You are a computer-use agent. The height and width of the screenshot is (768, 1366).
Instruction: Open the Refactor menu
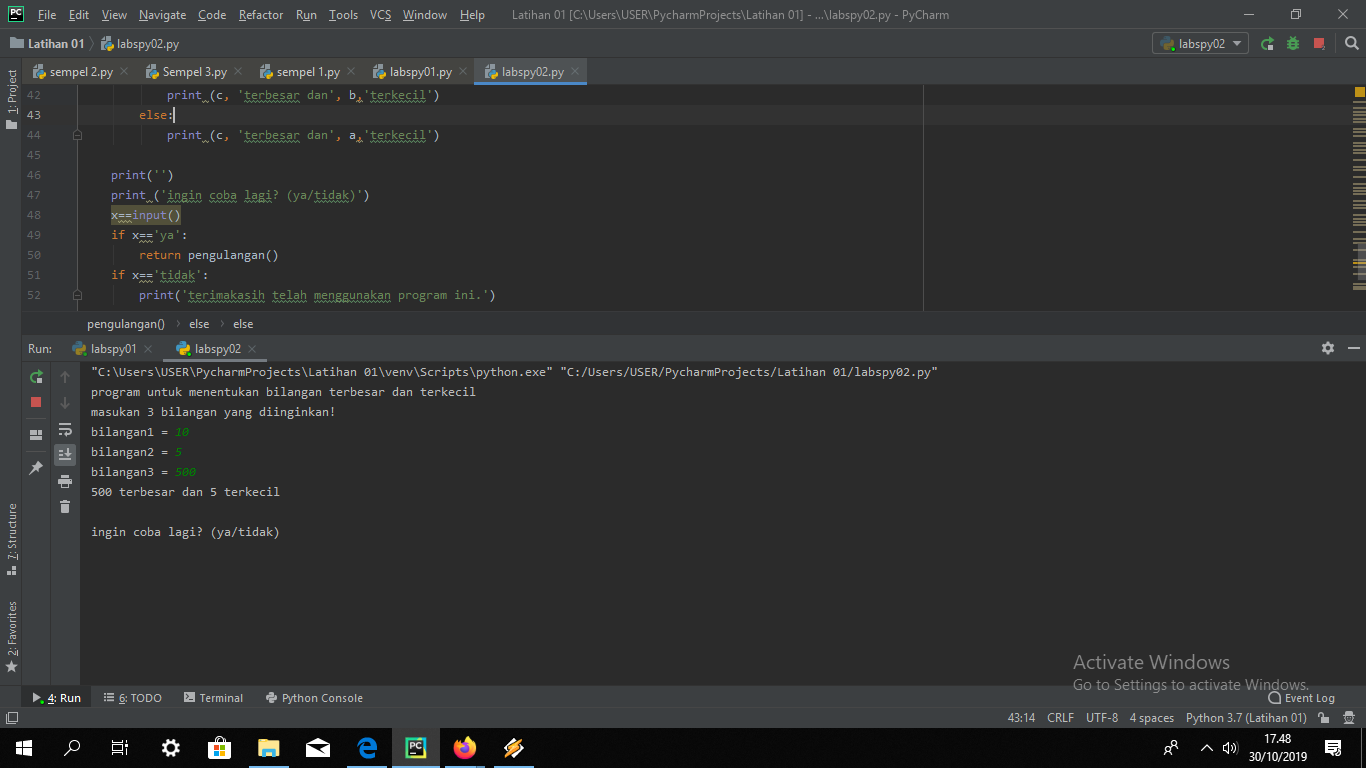click(x=260, y=14)
